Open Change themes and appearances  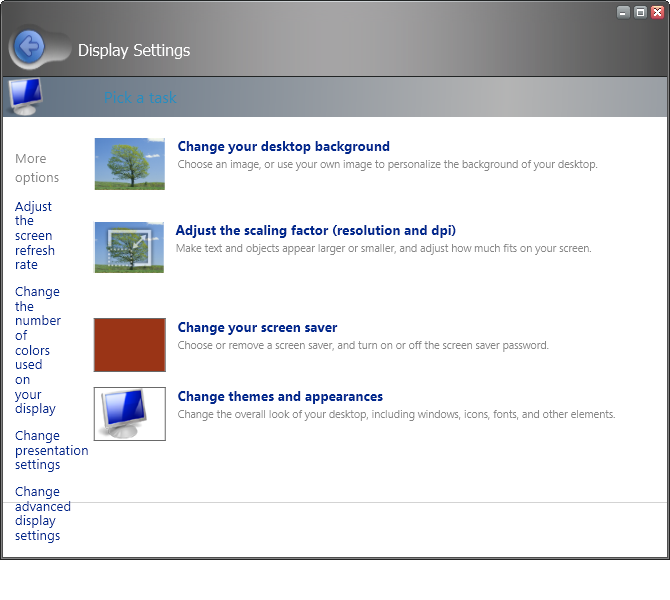coord(280,397)
